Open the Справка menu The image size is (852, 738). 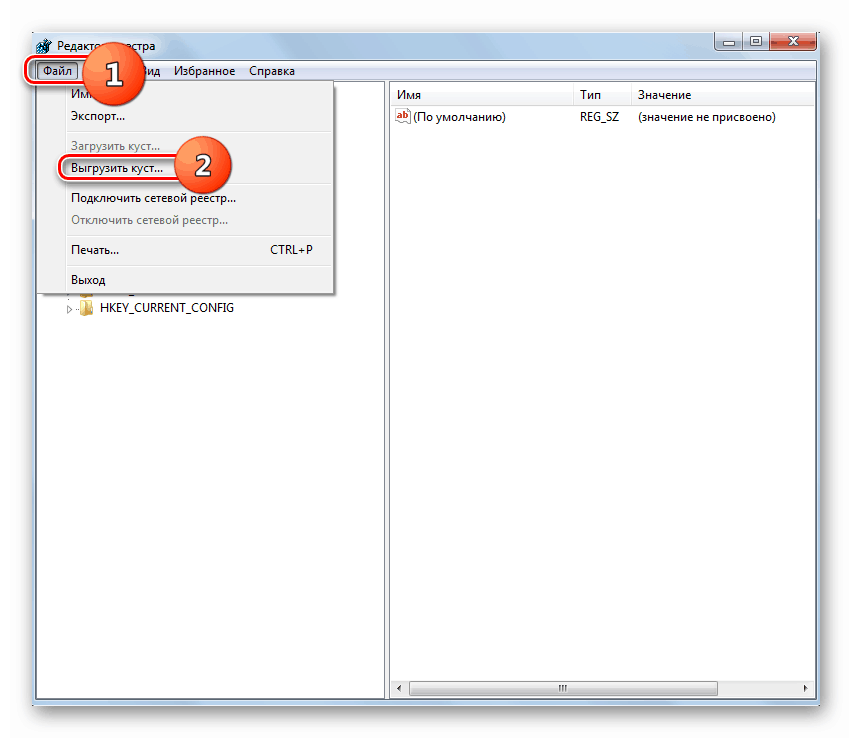click(272, 70)
